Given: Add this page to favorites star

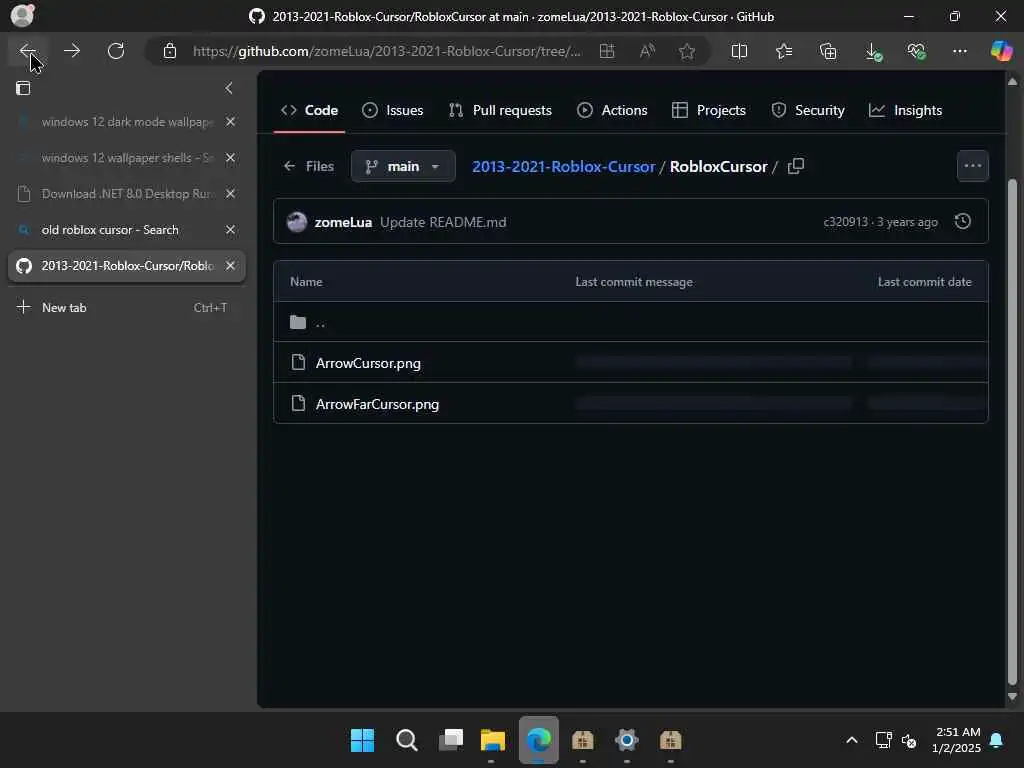Looking at the screenshot, I should click(686, 51).
